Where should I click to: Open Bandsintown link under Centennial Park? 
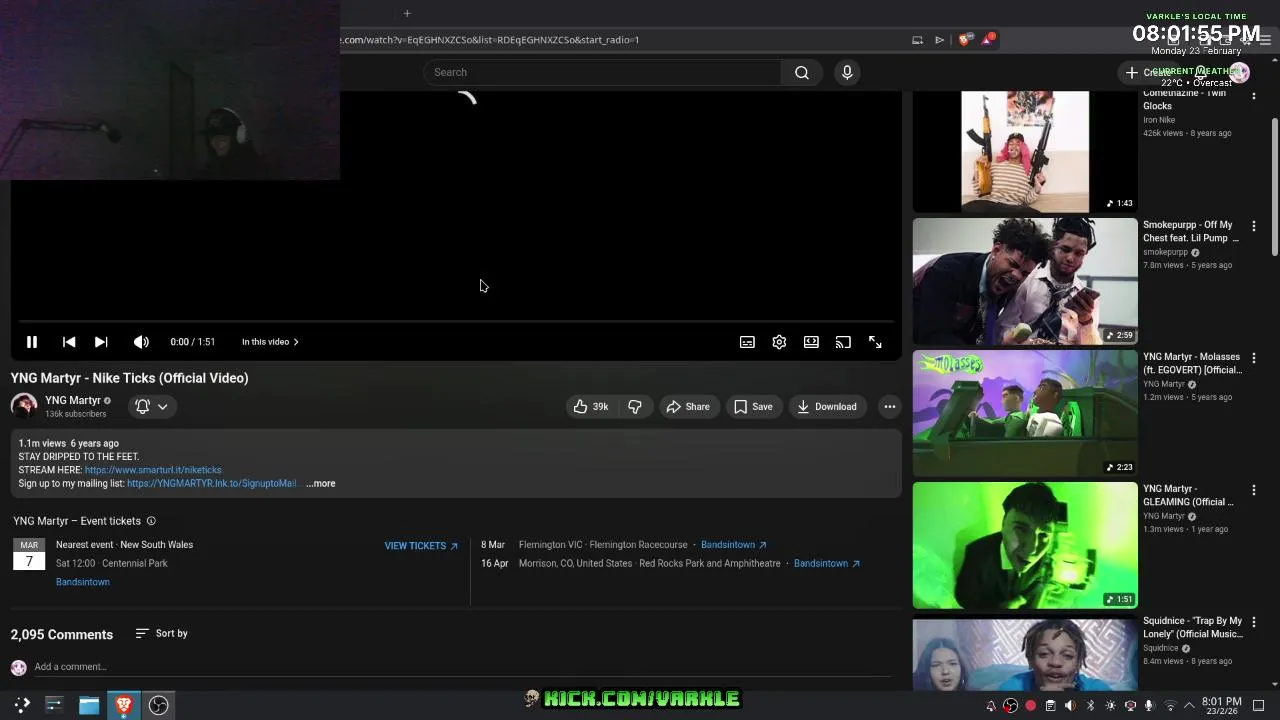(x=83, y=582)
